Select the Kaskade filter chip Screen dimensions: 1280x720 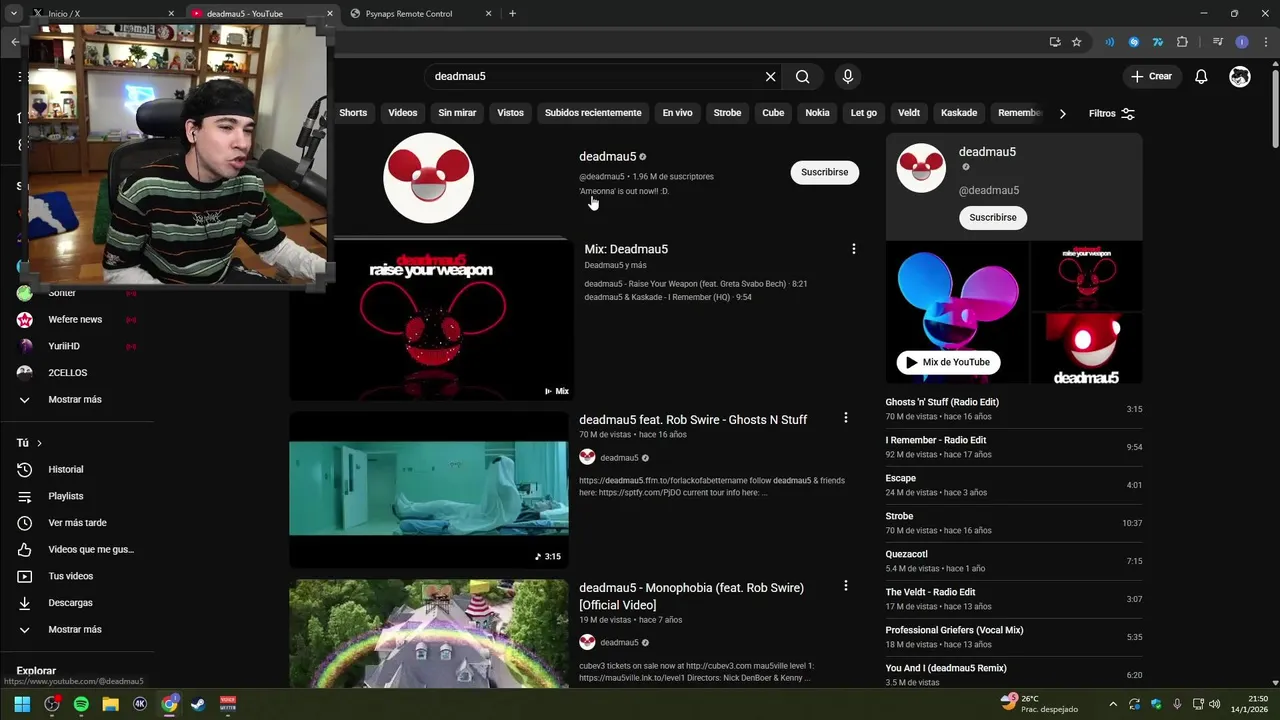(x=959, y=113)
